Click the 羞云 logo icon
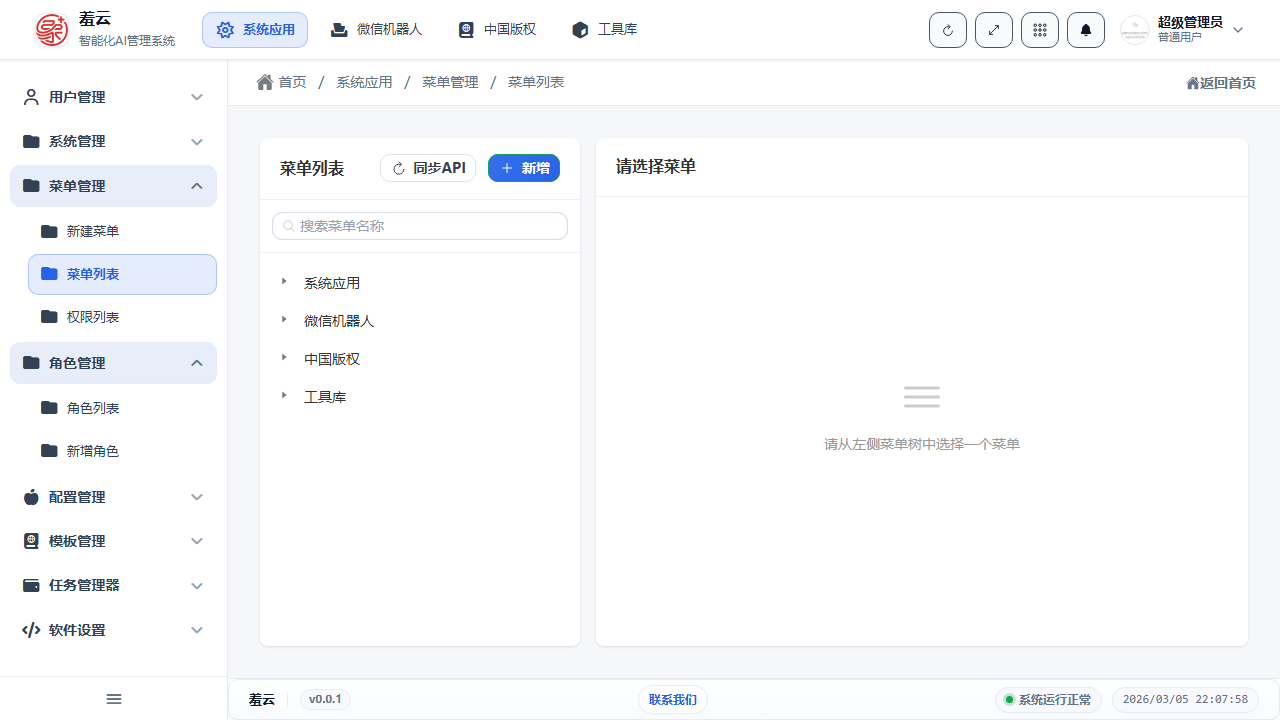This screenshot has width=1280, height=720. [x=51, y=29]
